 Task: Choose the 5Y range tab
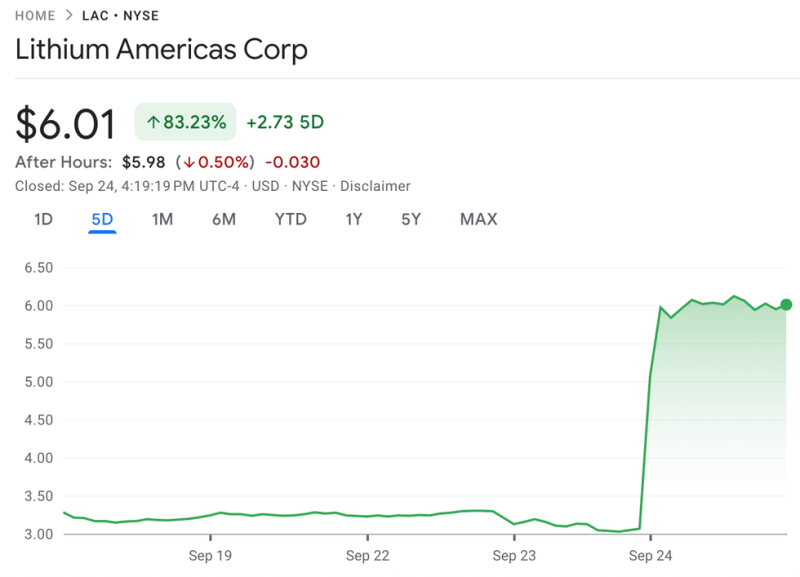(411, 219)
